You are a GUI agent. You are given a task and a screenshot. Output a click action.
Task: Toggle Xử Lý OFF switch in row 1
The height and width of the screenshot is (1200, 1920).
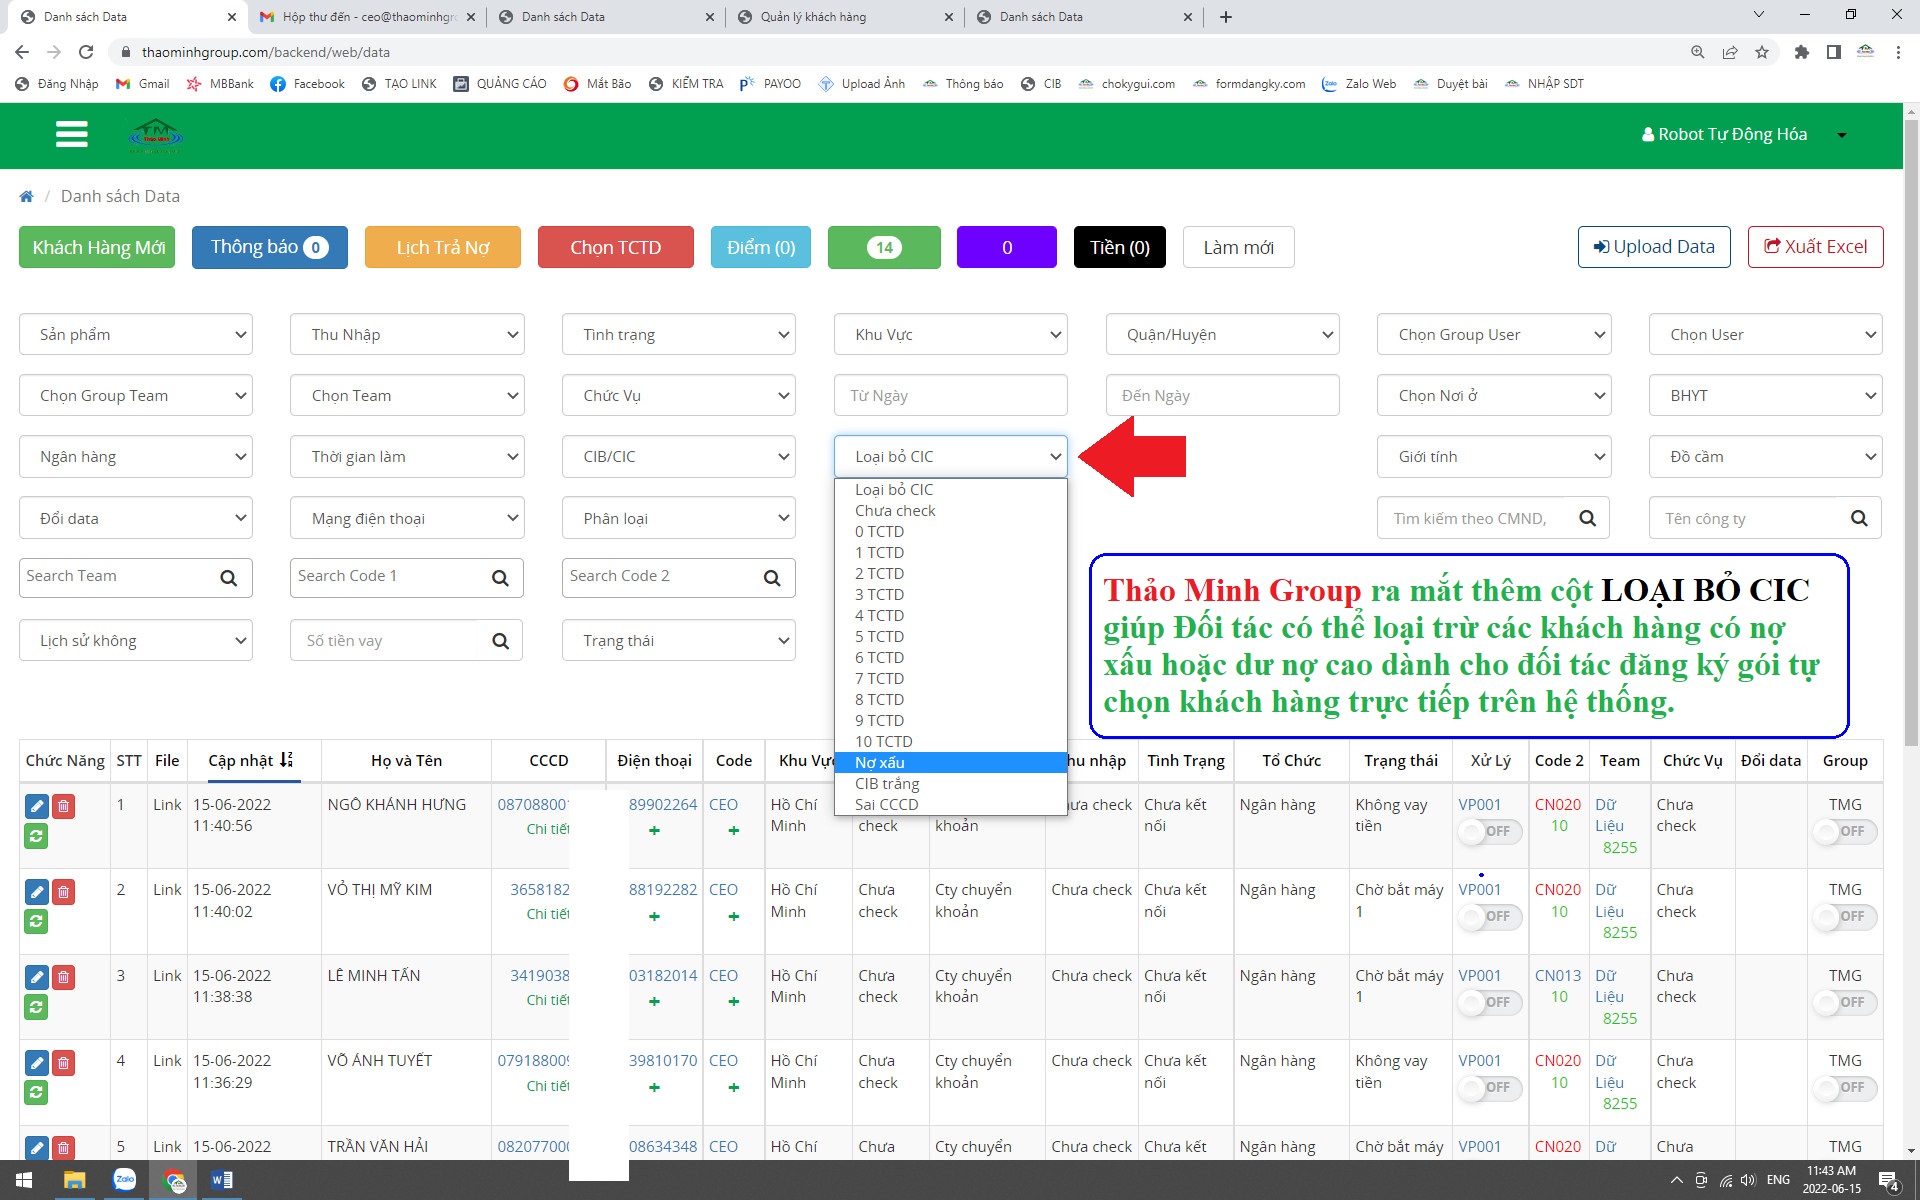pos(1489,831)
